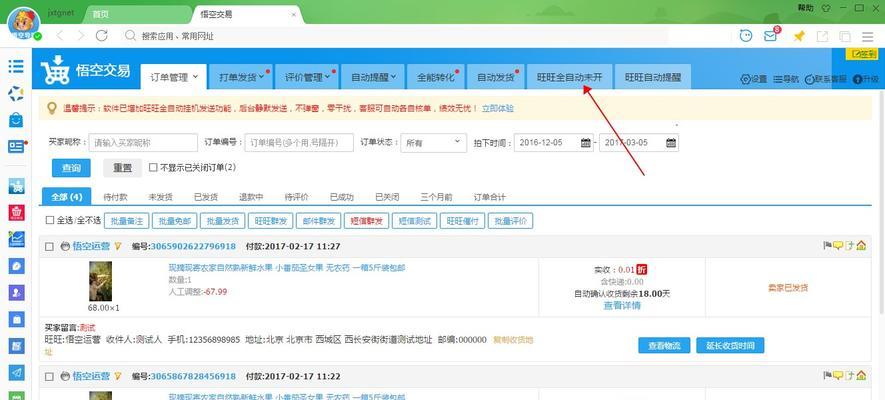Click the smiley face assistant icon

[x=746, y=36]
